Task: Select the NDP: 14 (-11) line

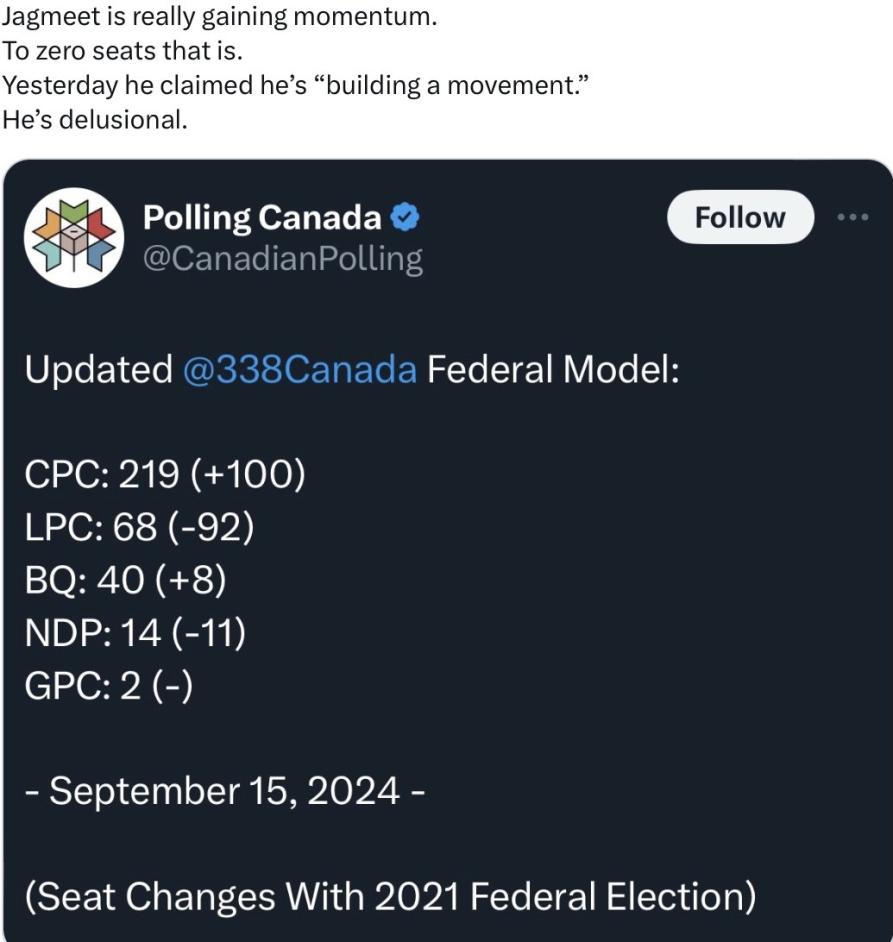Action: tap(135, 633)
